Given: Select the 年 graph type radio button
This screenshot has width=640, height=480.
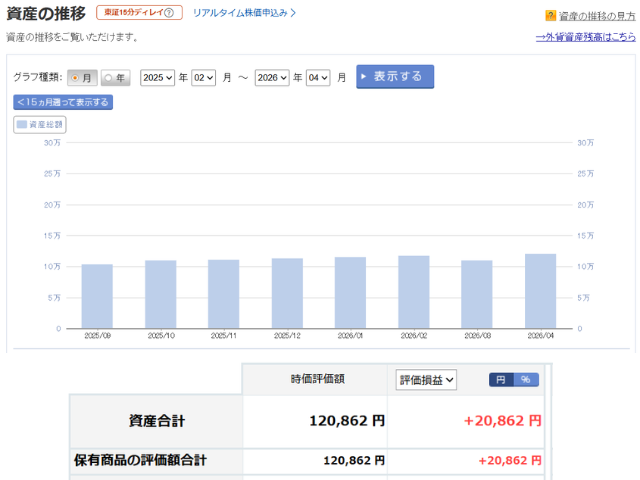Looking at the screenshot, I should pos(108,77).
